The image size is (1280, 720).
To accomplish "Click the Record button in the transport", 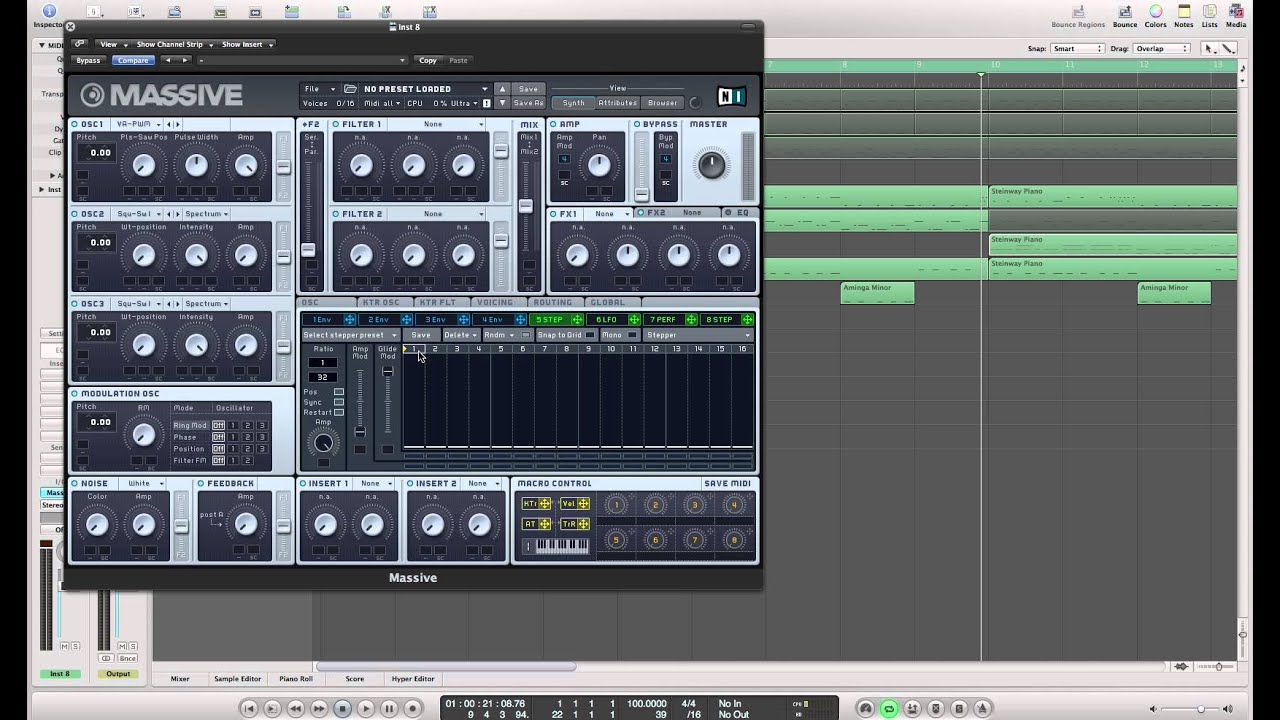I will pyautogui.click(x=412, y=708).
